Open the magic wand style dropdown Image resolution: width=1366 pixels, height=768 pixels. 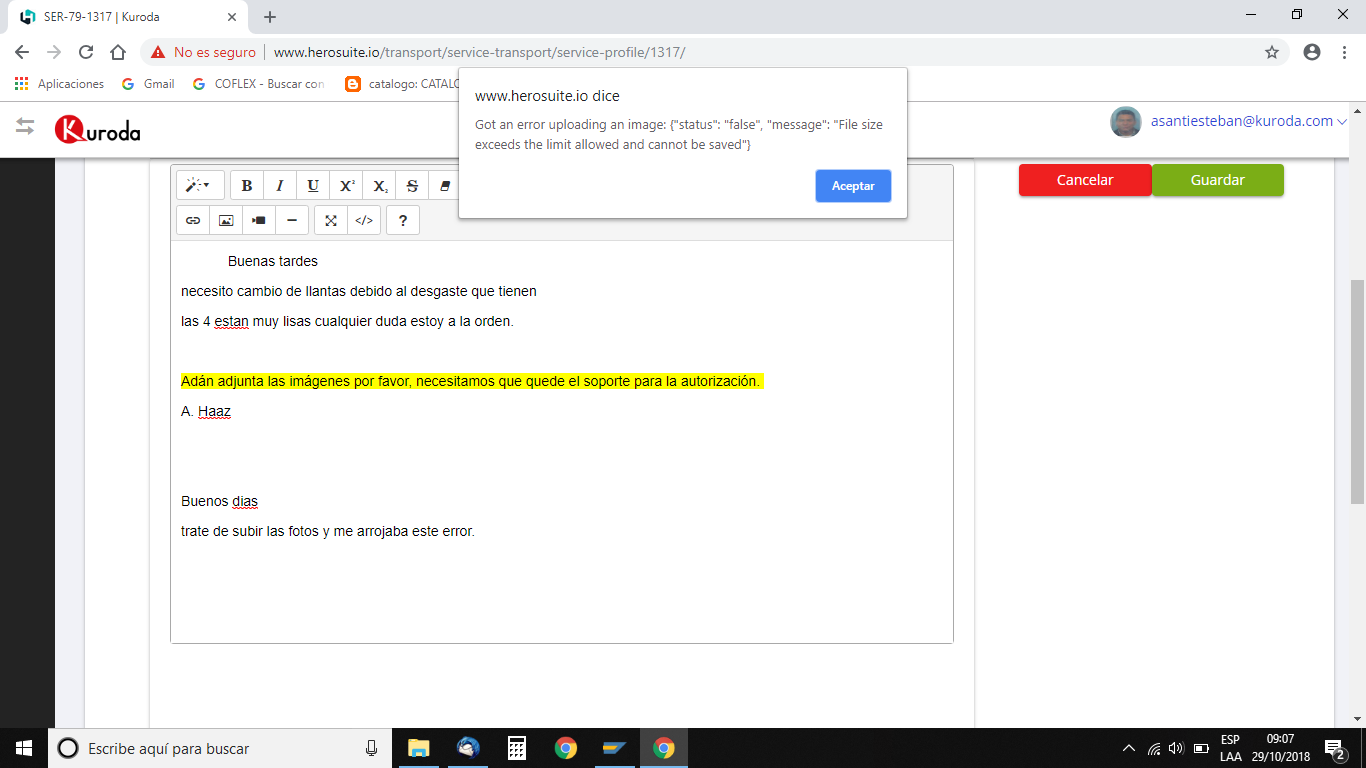[199, 186]
